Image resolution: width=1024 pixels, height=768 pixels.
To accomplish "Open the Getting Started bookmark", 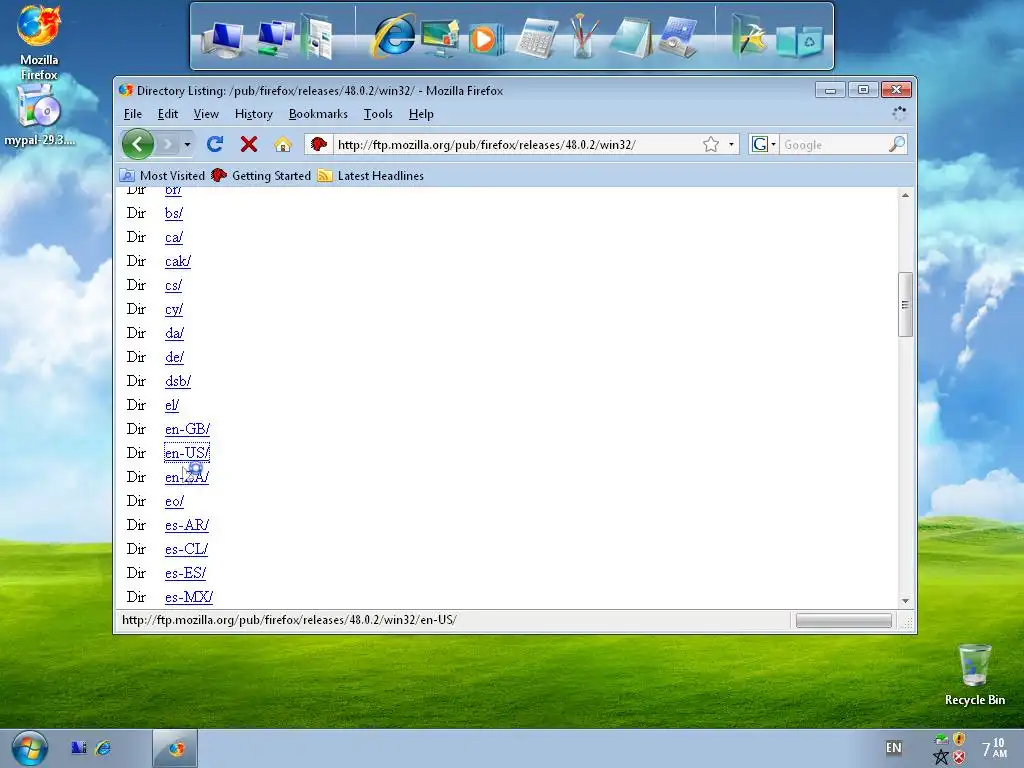I will click(x=261, y=176).
